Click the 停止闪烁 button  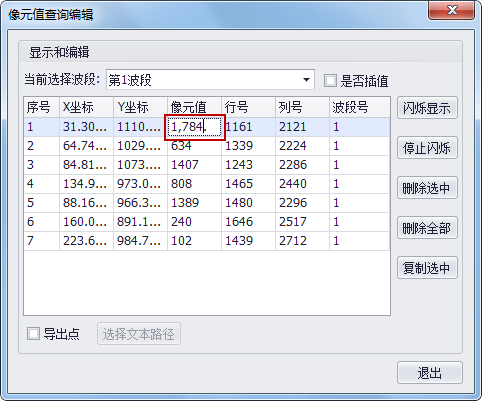pos(427,148)
